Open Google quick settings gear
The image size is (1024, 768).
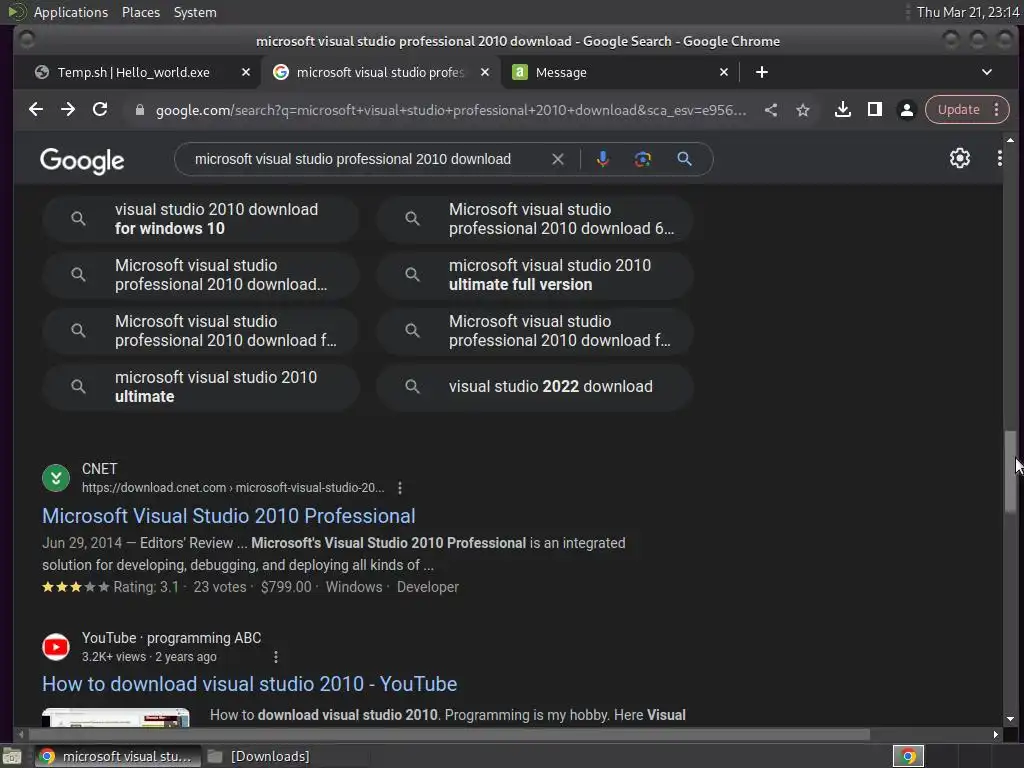click(x=959, y=158)
